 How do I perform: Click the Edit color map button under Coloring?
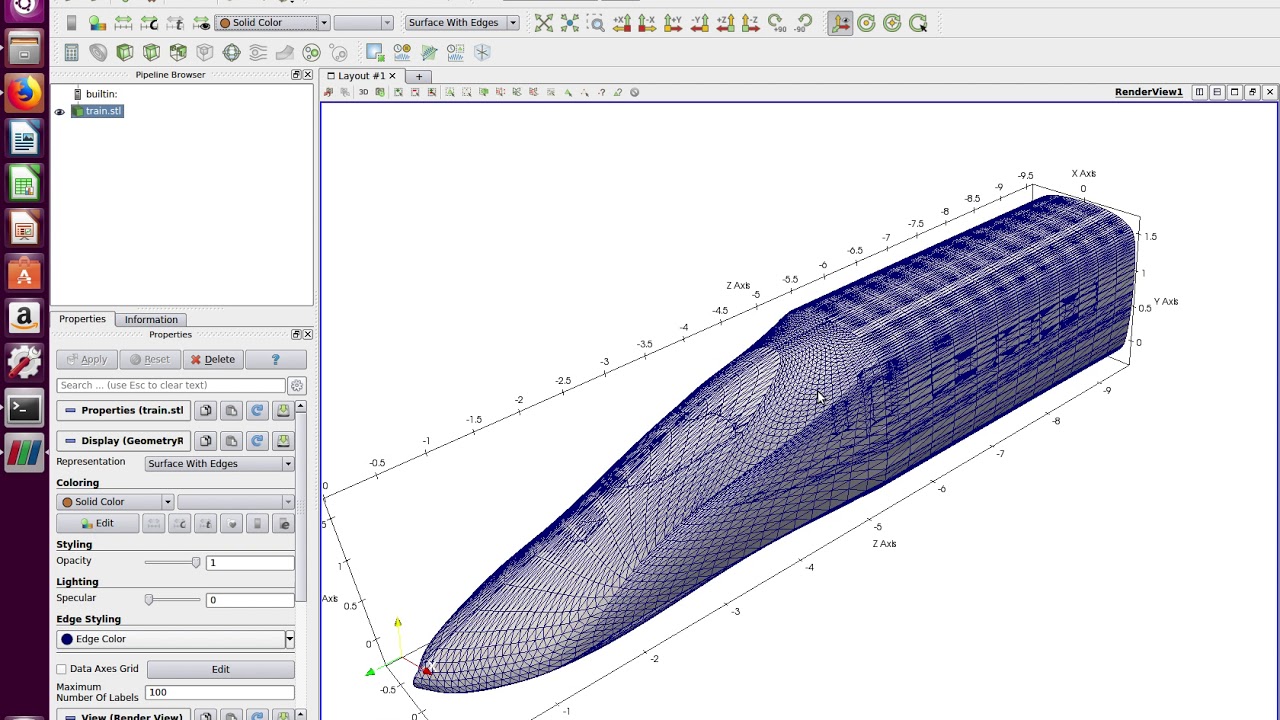97,524
